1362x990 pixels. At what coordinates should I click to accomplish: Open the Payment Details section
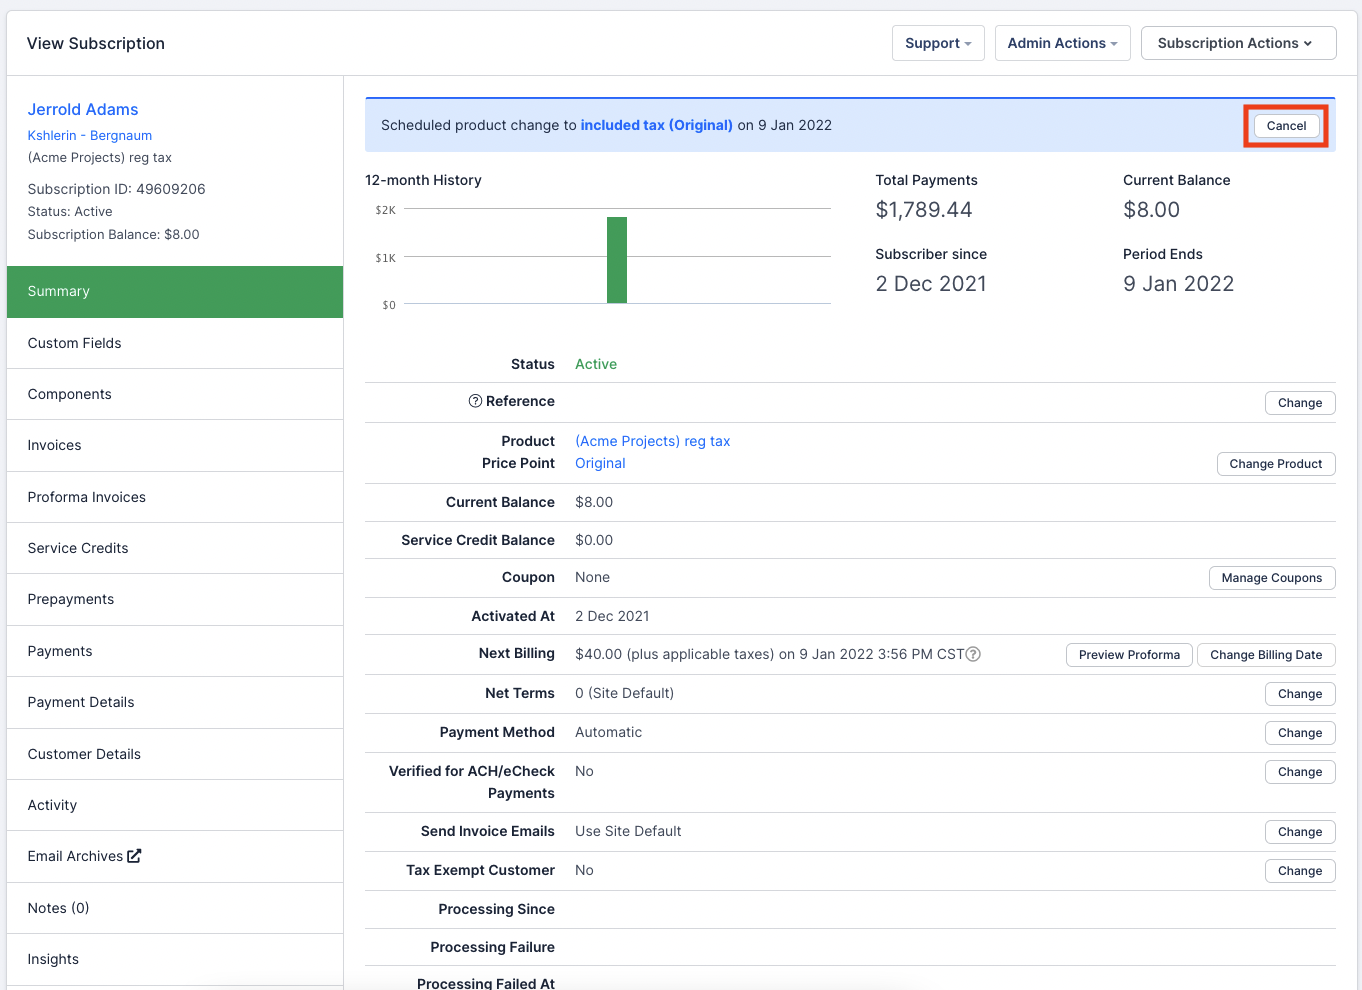coord(81,702)
